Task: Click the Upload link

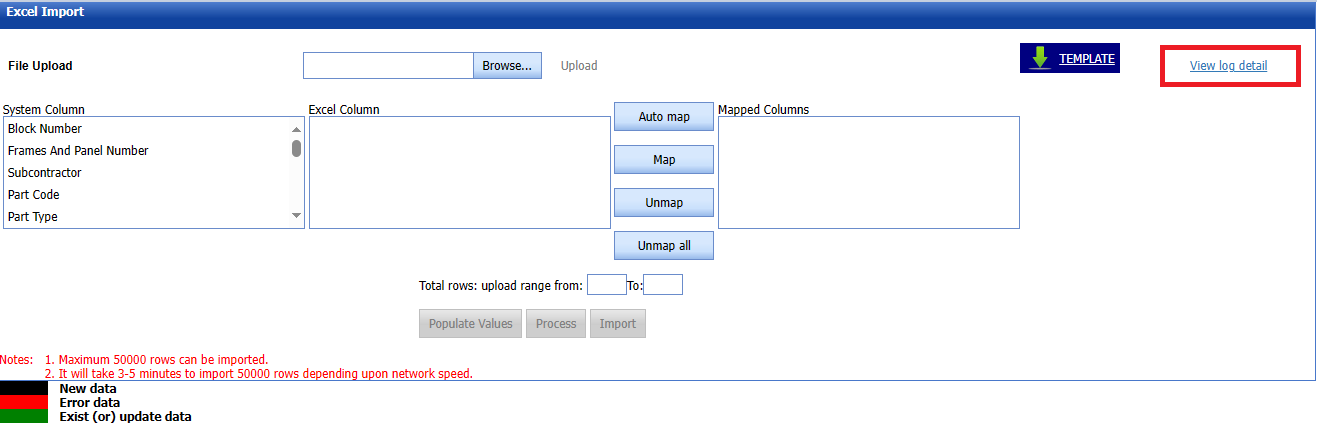Action: [579, 66]
